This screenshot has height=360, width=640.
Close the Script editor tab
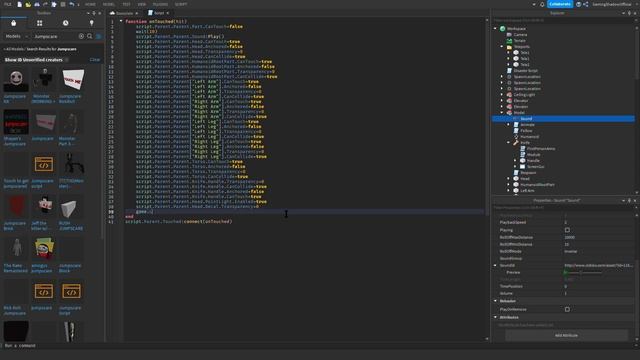168,13
